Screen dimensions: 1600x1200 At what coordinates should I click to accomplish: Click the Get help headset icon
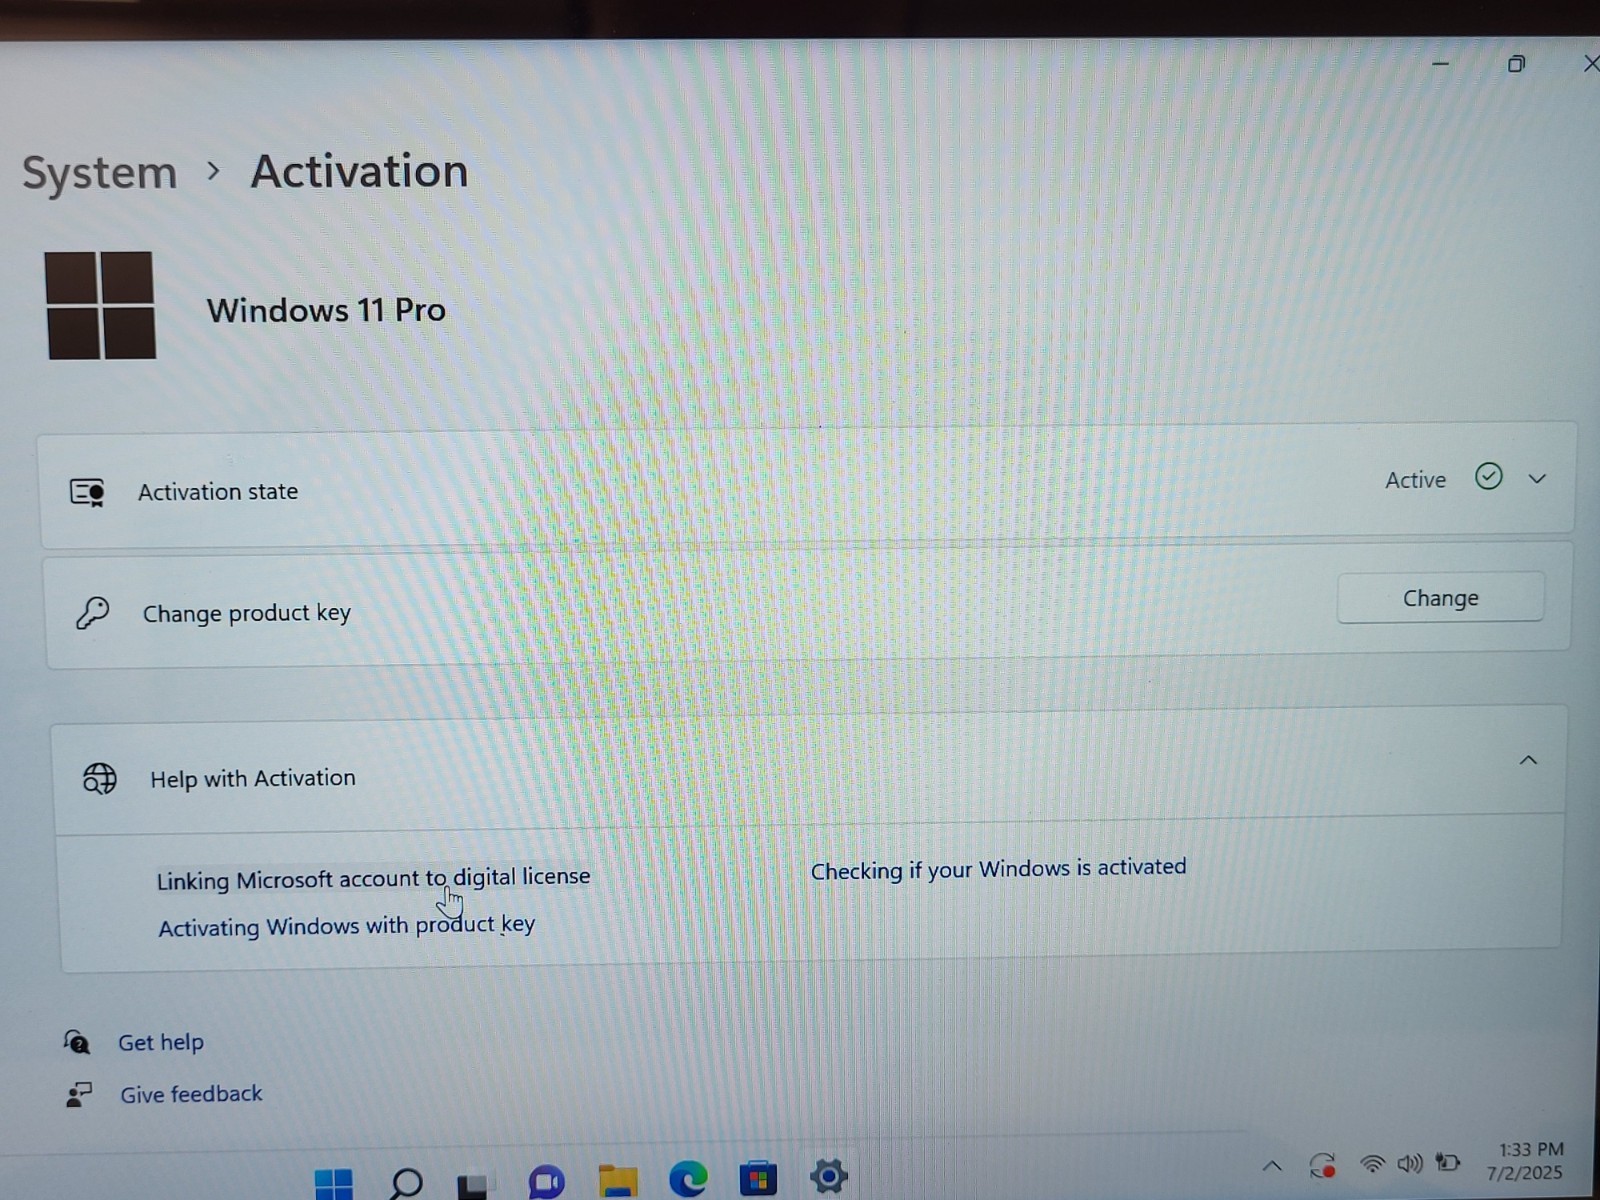pyautogui.click(x=77, y=1042)
